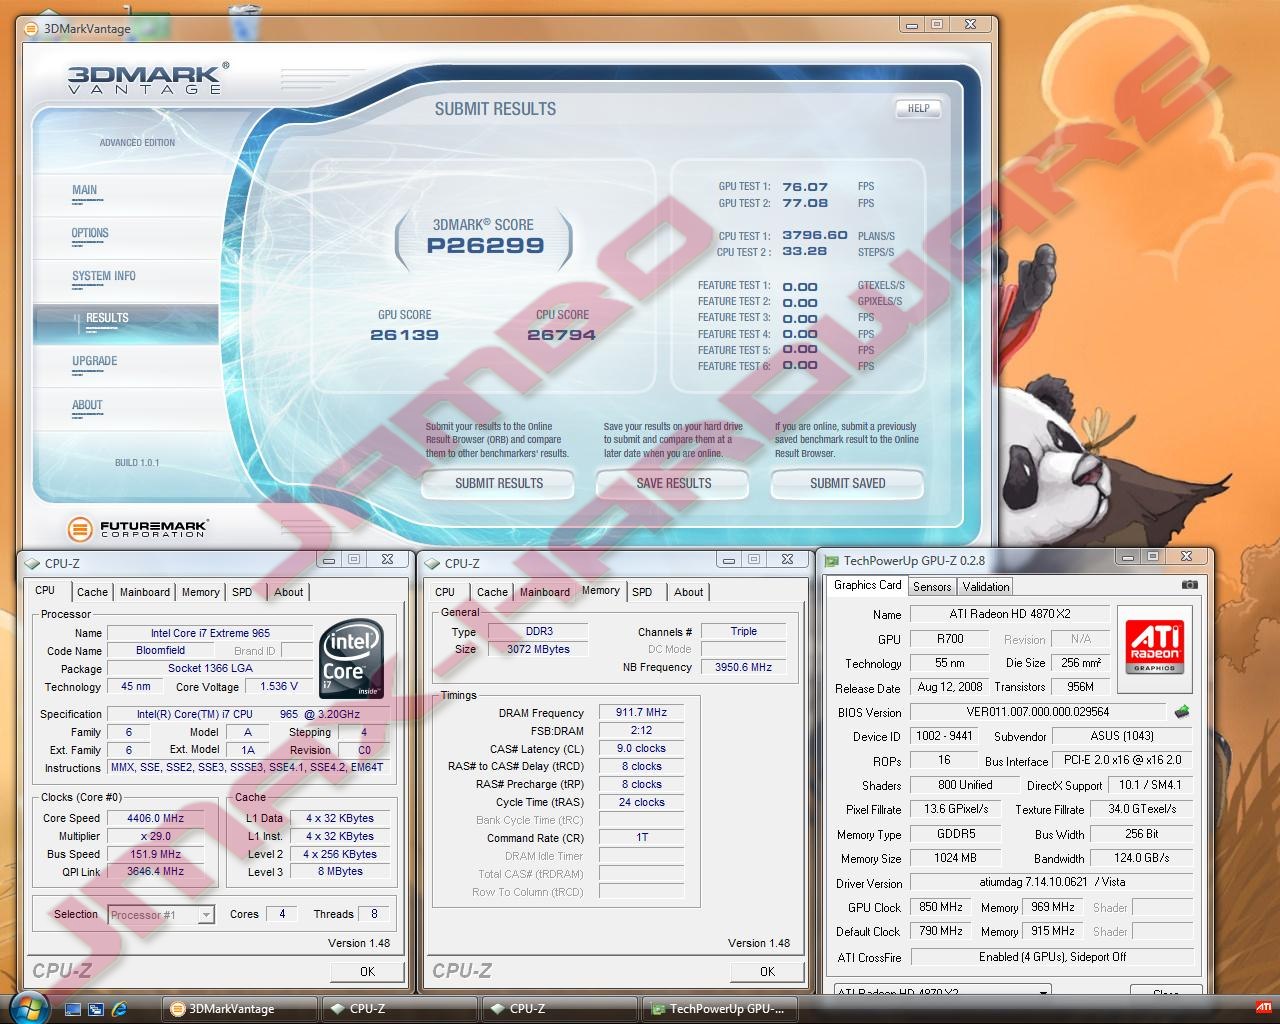Click the Submit Results button
This screenshot has width=1280, height=1024.
coord(498,483)
